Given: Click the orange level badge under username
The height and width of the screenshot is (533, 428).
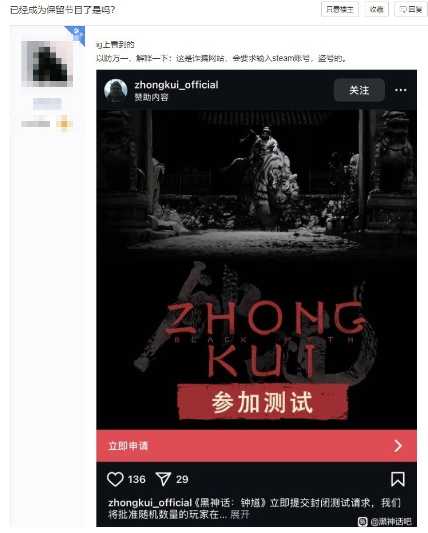Looking at the screenshot, I should coord(64,122).
